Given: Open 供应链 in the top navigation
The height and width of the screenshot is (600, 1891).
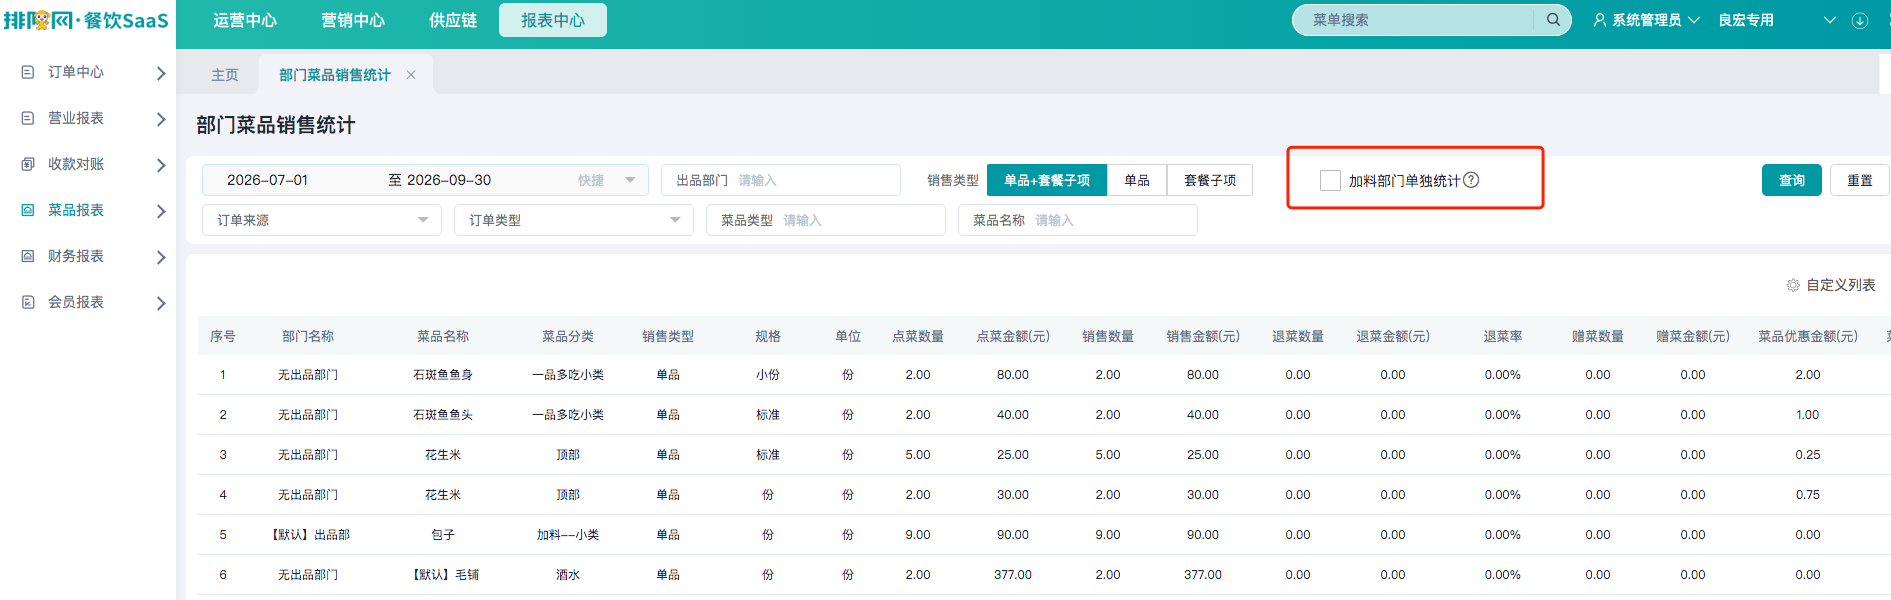Looking at the screenshot, I should pos(453,20).
